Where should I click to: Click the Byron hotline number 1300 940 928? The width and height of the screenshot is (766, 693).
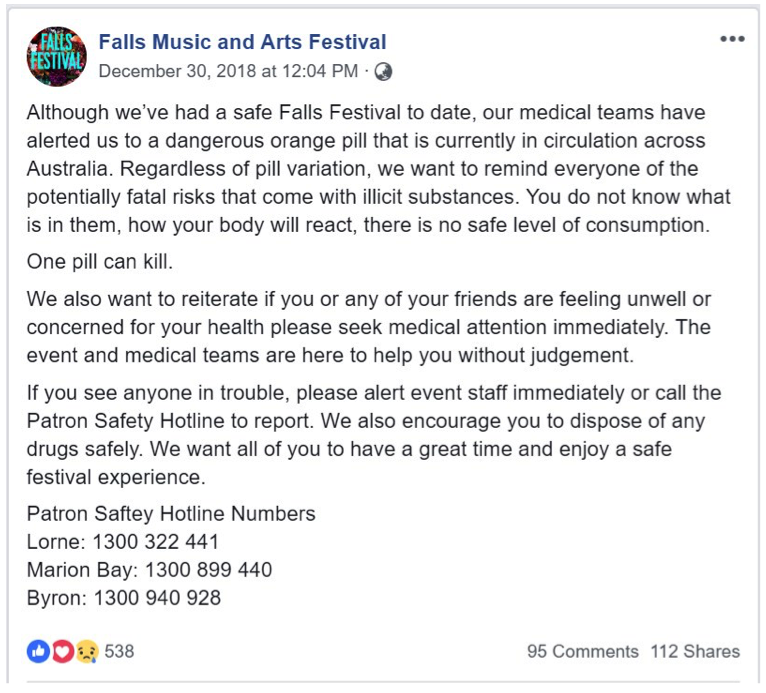click(157, 598)
